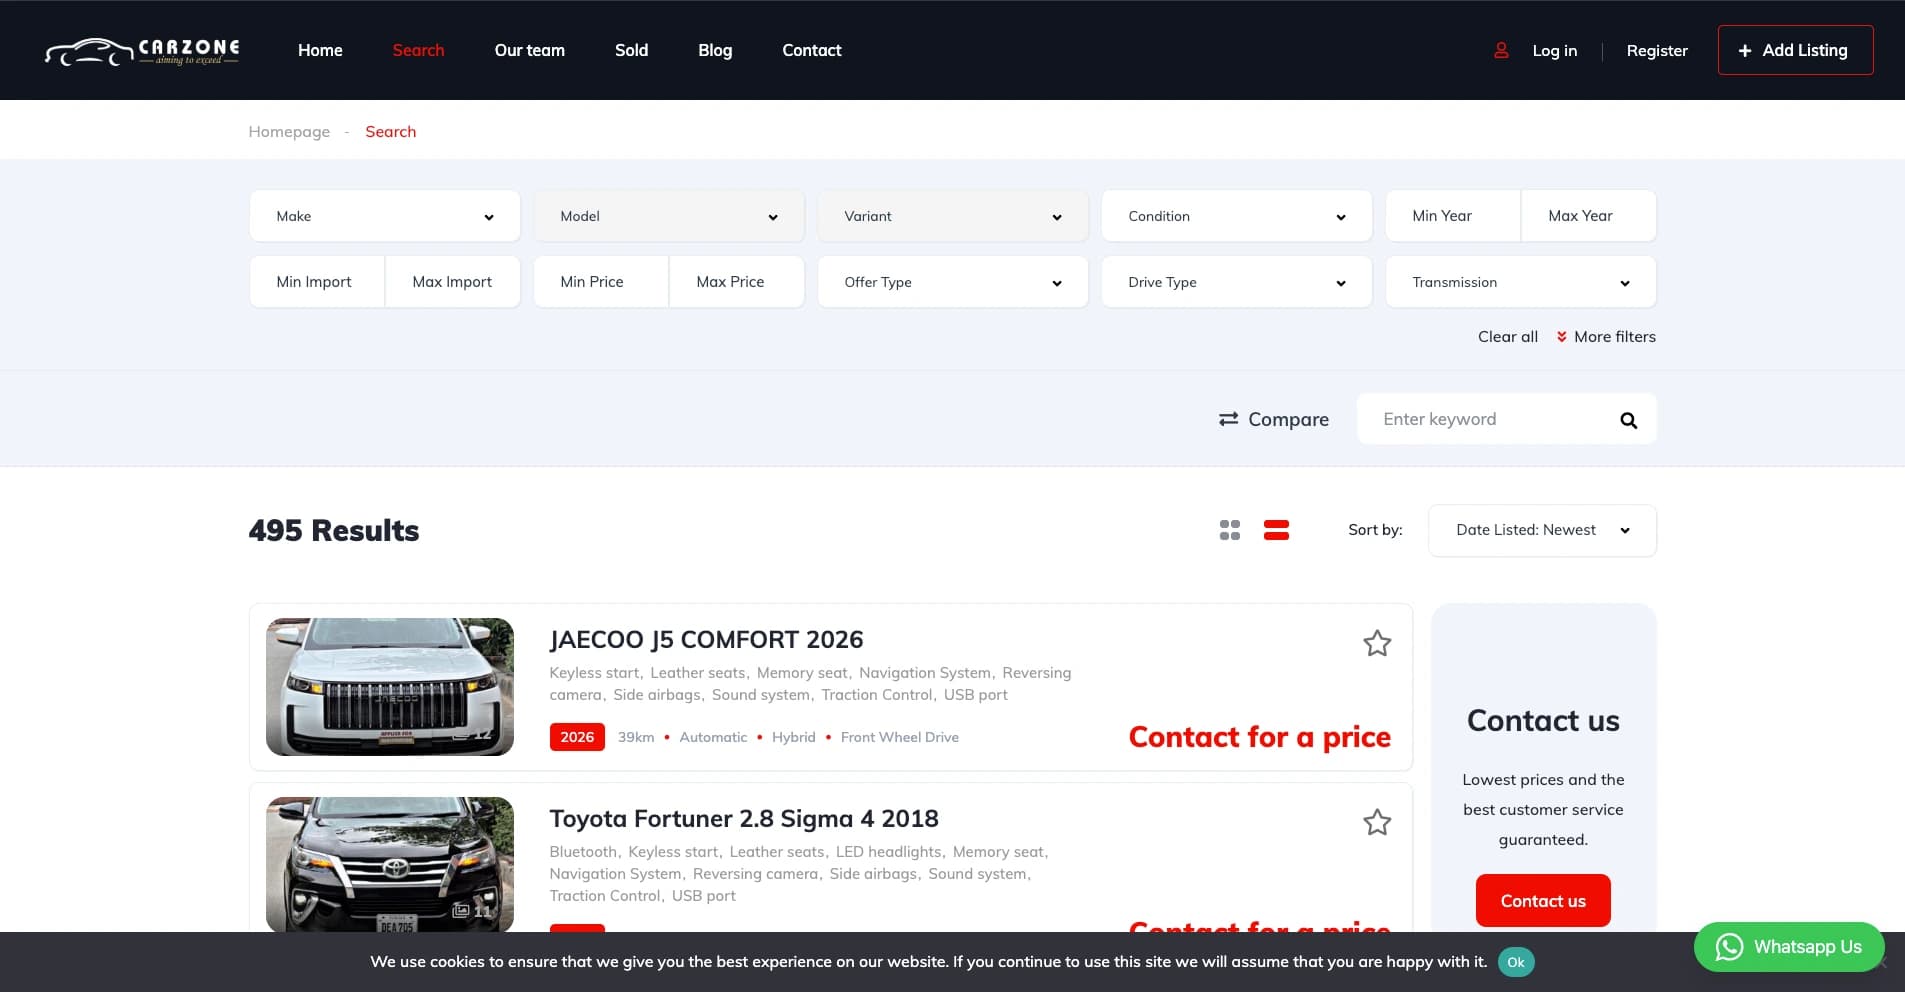1905x992 pixels.
Task: Open JAECOO J5 COMFORT 2026 listing title
Action: (706, 640)
